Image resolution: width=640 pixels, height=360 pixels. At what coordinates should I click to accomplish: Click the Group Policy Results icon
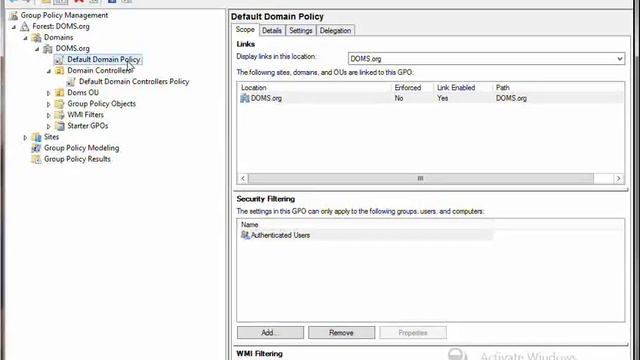tap(36, 159)
